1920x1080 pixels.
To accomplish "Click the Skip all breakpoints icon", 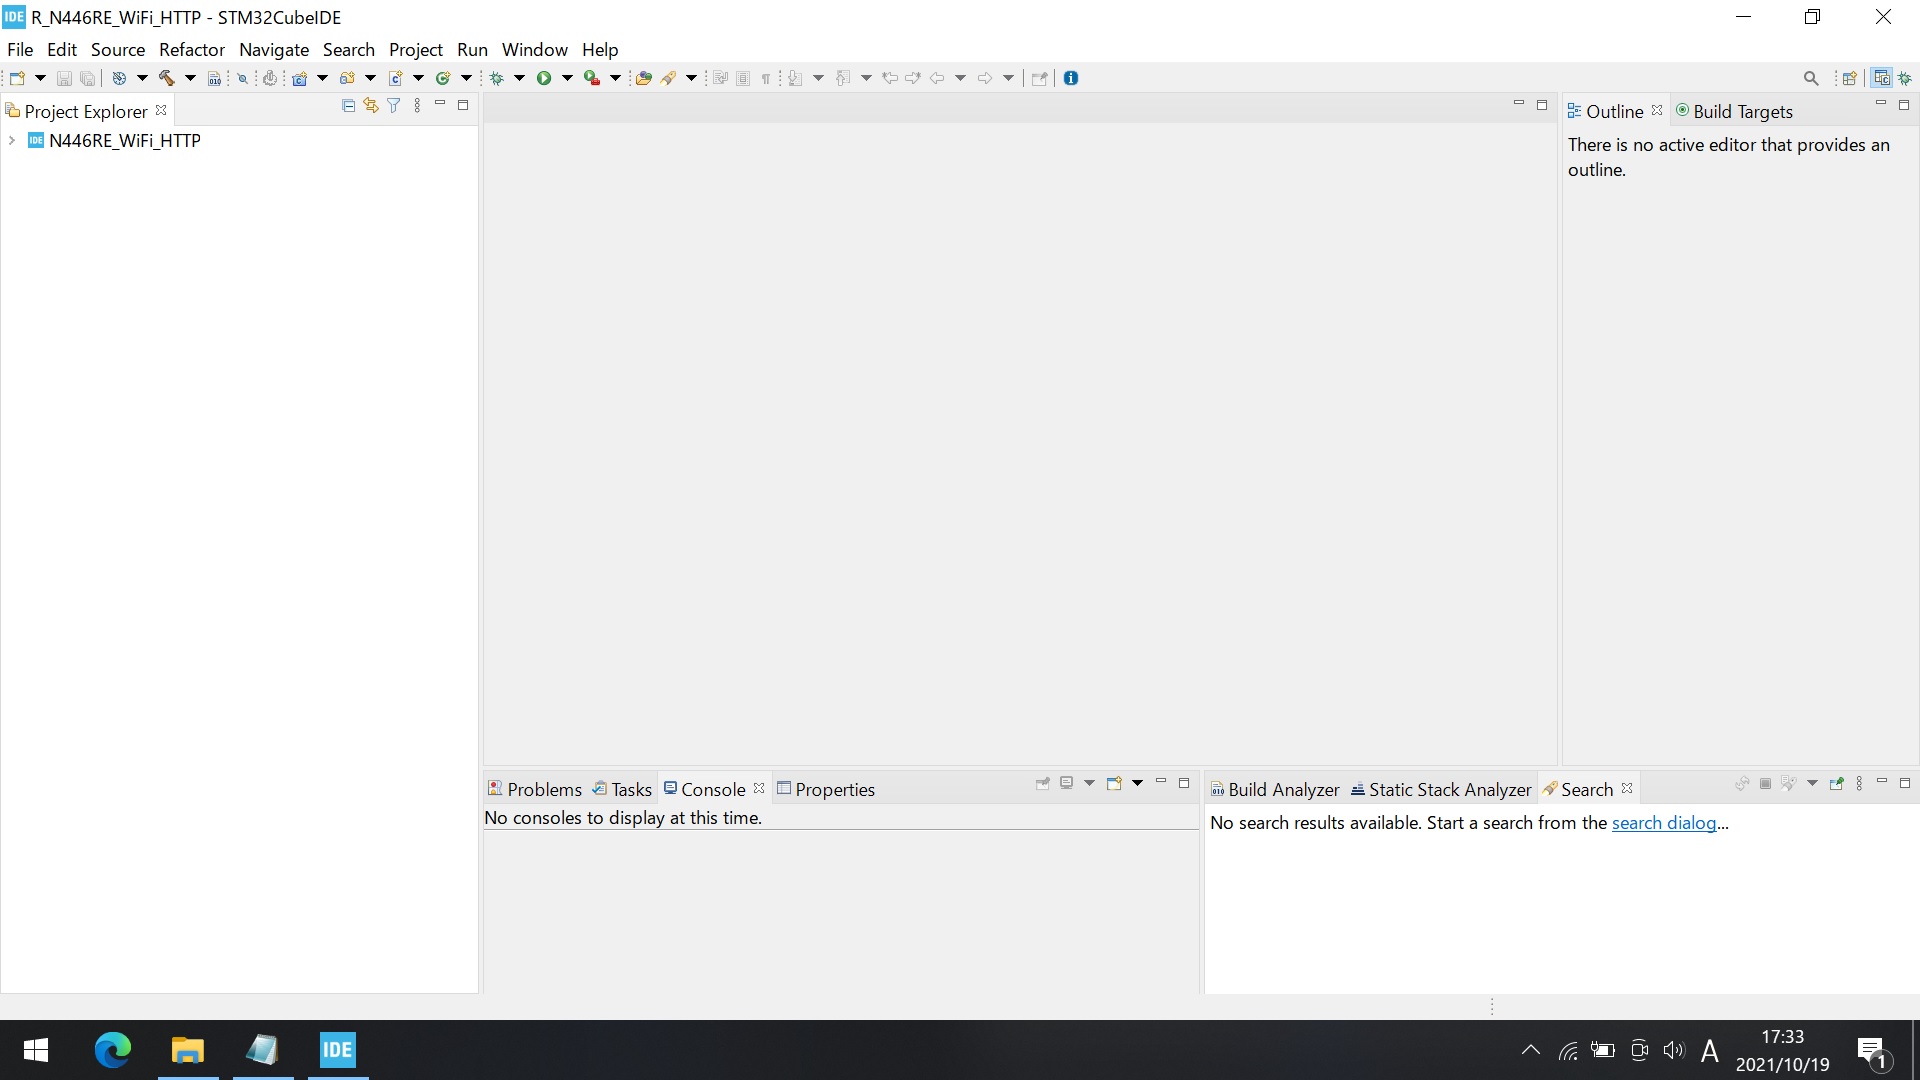I will point(242,78).
